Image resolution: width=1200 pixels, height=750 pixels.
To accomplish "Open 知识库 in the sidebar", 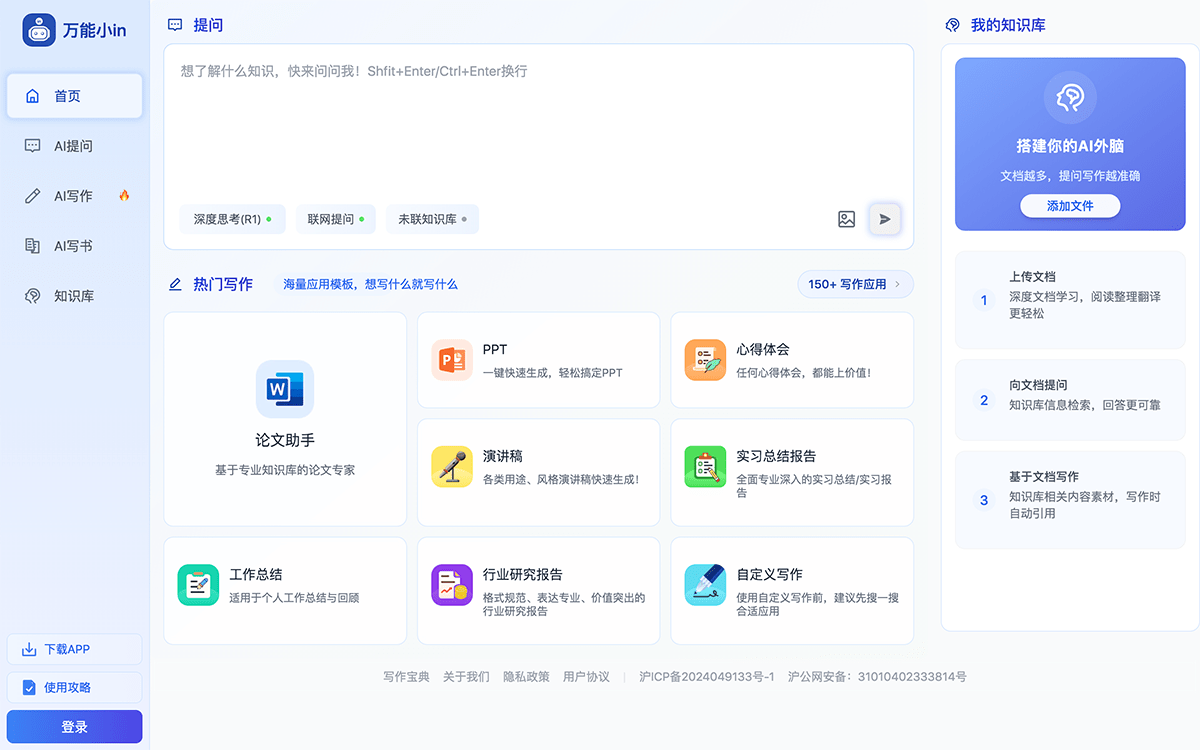I will pos(75,296).
